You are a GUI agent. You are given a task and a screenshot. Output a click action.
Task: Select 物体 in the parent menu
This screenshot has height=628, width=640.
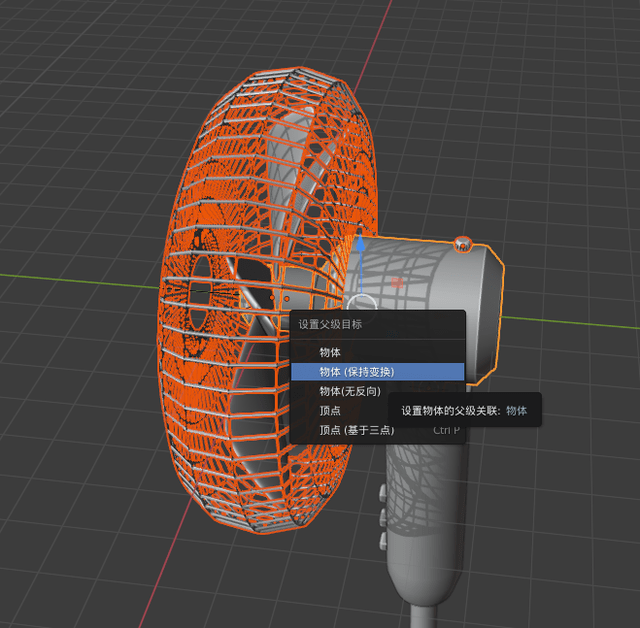pos(330,352)
